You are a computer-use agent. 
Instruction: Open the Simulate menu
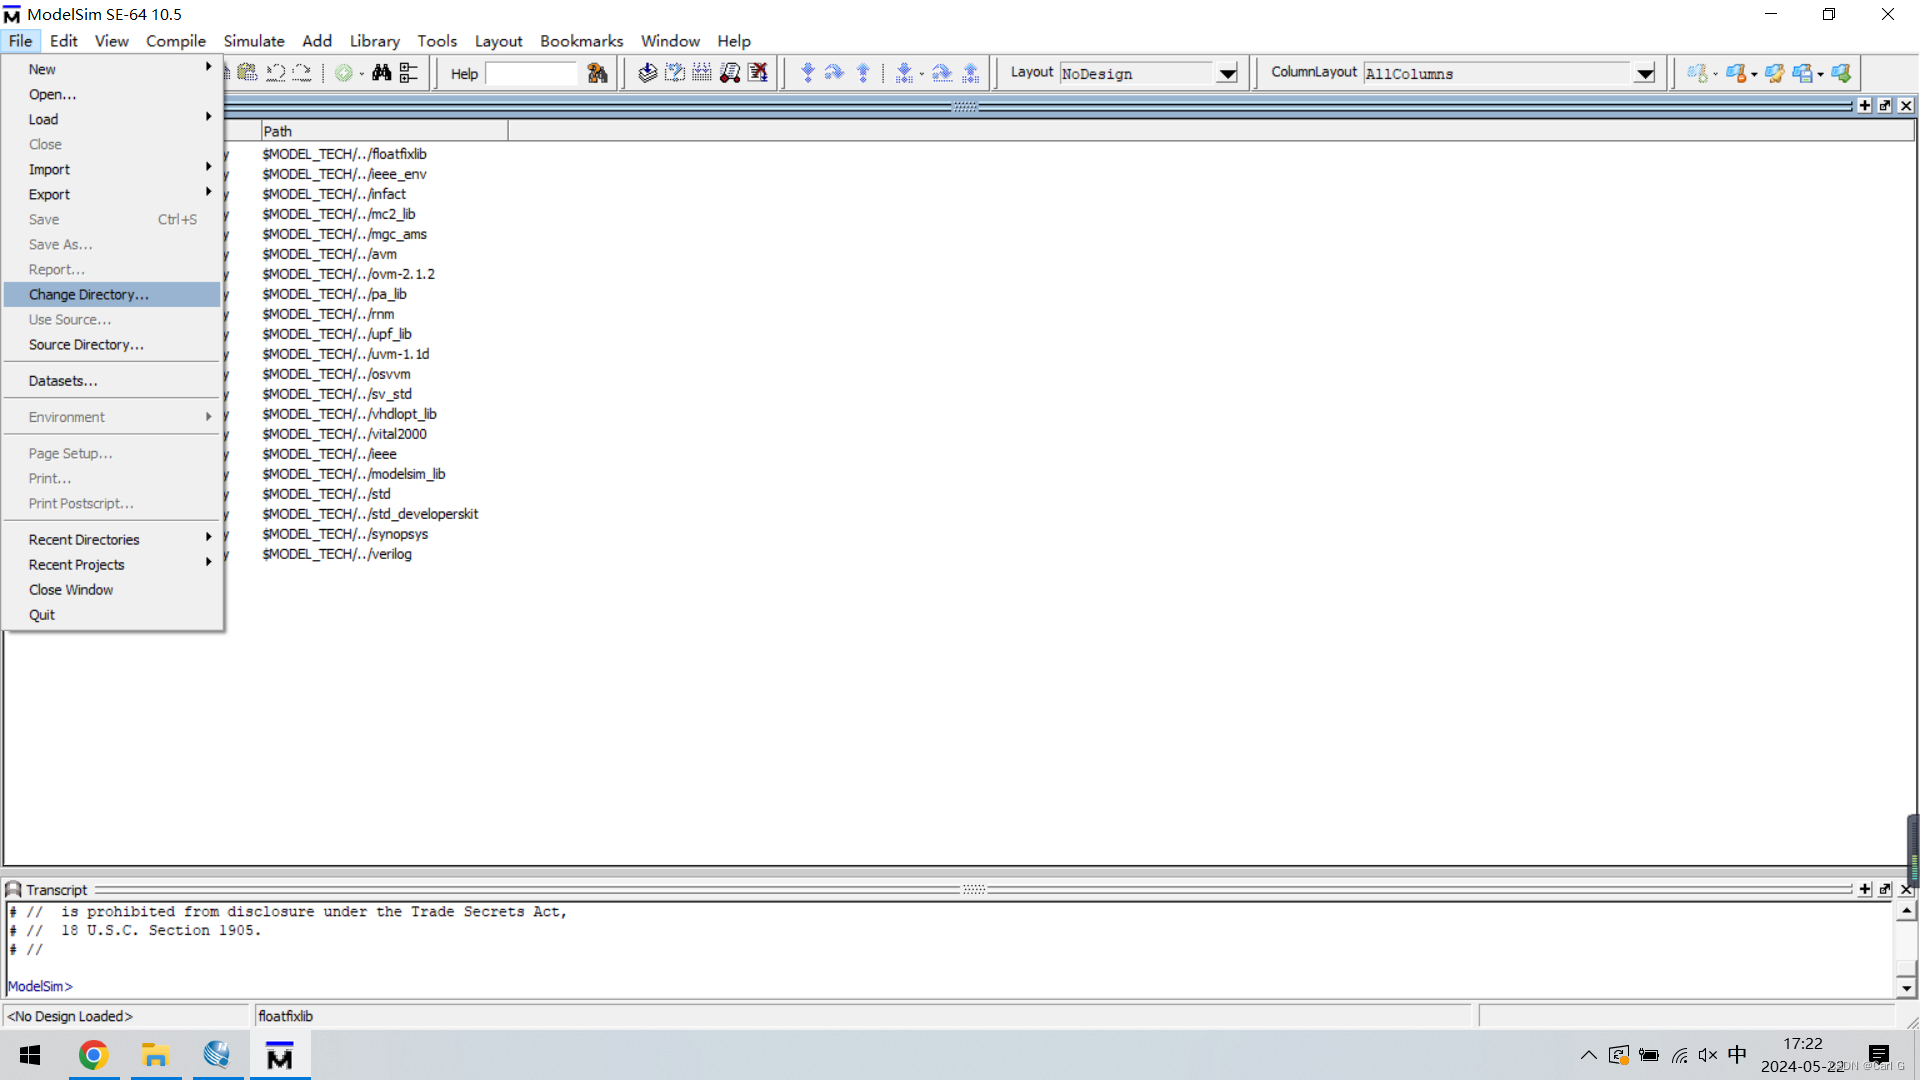click(x=254, y=41)
